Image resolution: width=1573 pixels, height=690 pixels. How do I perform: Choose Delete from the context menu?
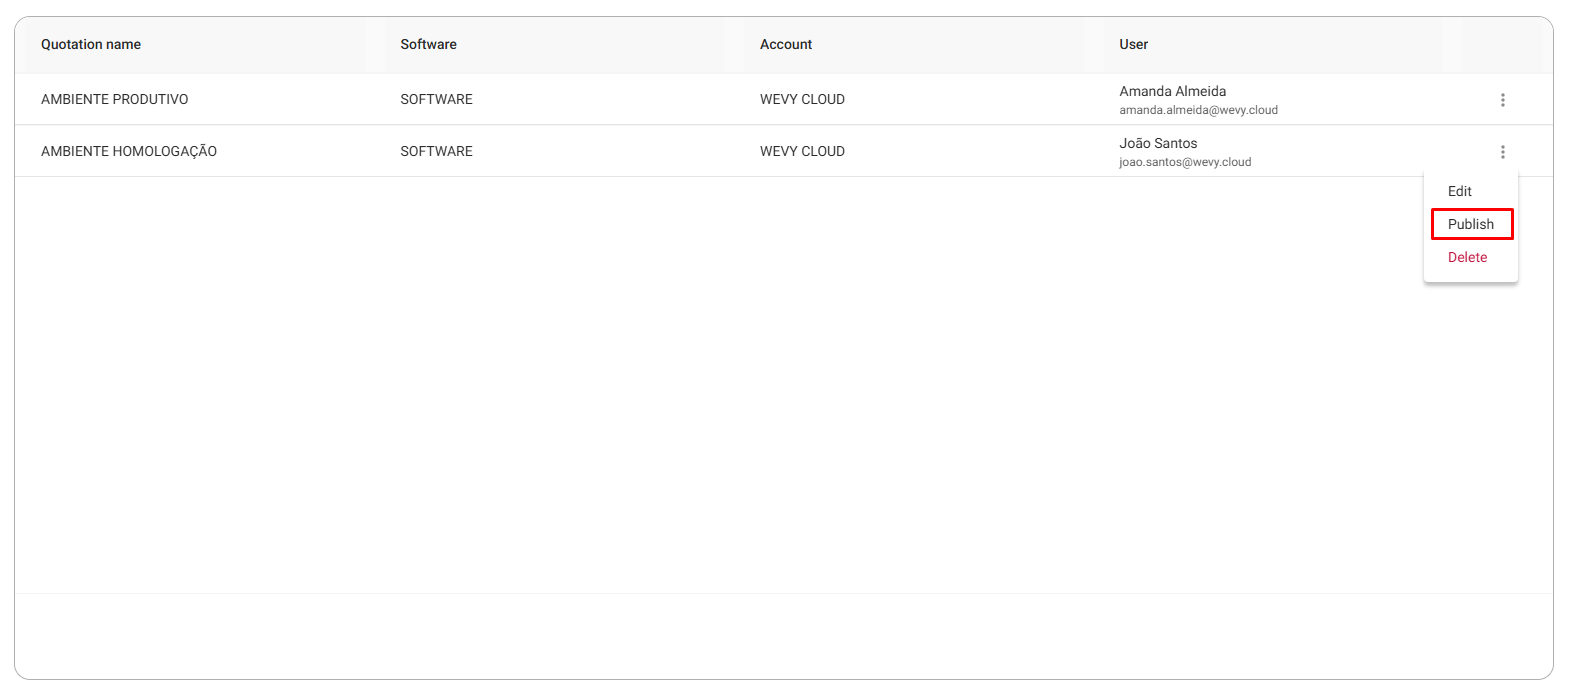(1467, 257)
